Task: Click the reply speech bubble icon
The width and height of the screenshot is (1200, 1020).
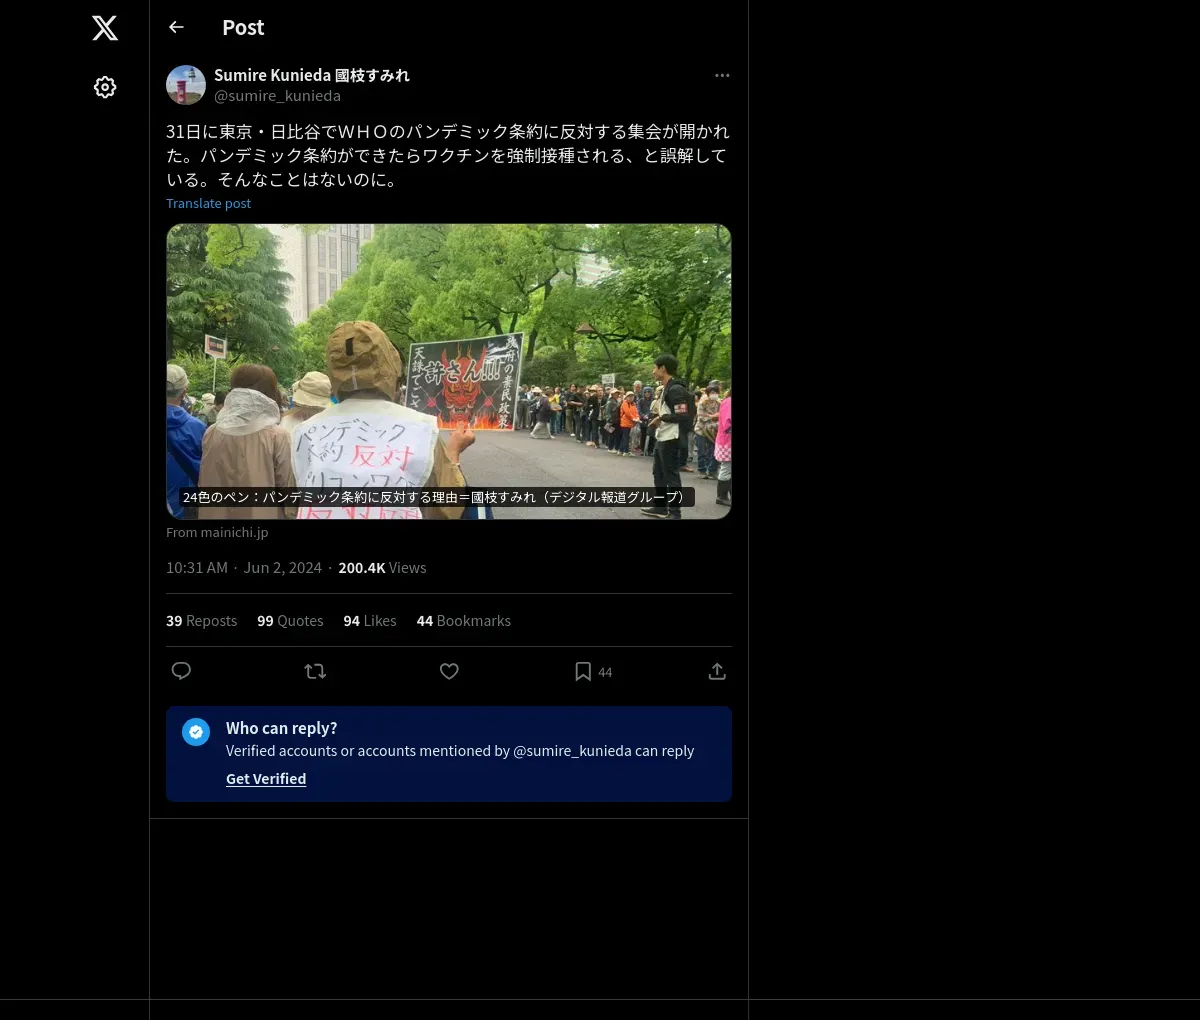Action: [181, 671]
